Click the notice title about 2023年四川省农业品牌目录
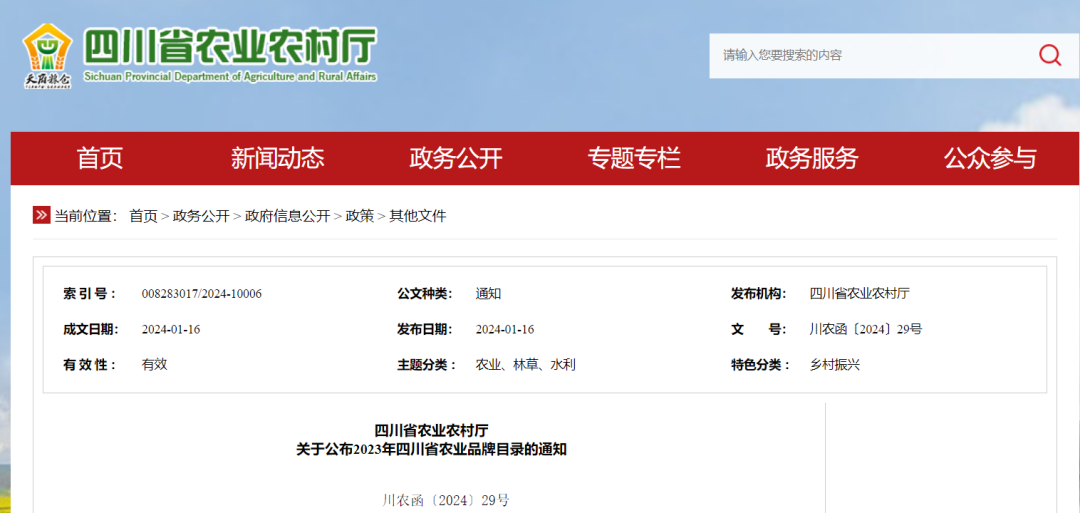The height and width of the screenshot is (513, 1080). click(431, 449)
